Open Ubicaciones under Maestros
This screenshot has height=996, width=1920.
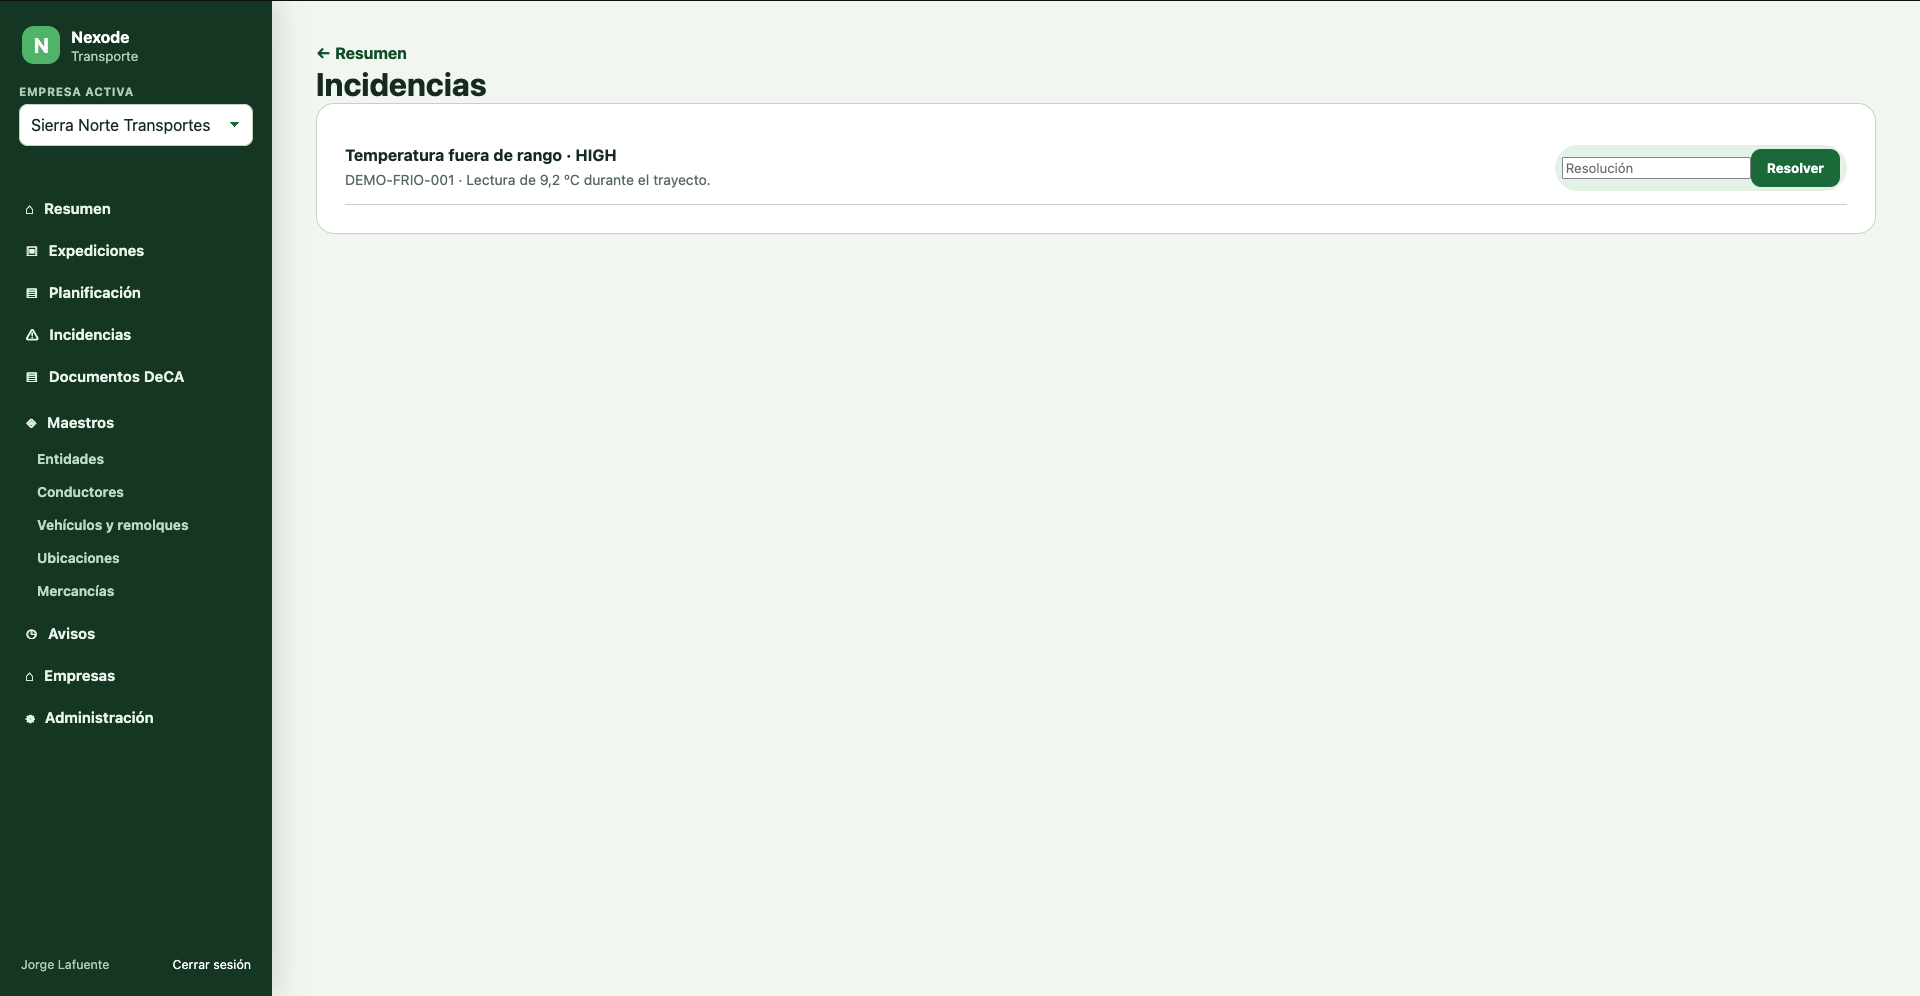(78, 558)
